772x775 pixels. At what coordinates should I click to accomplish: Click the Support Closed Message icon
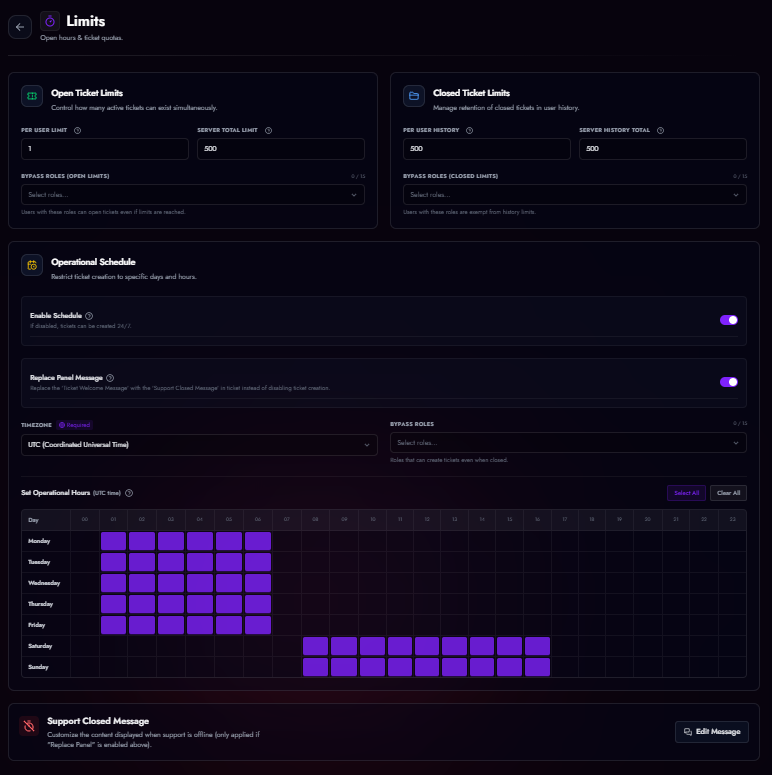click(29, 726)
